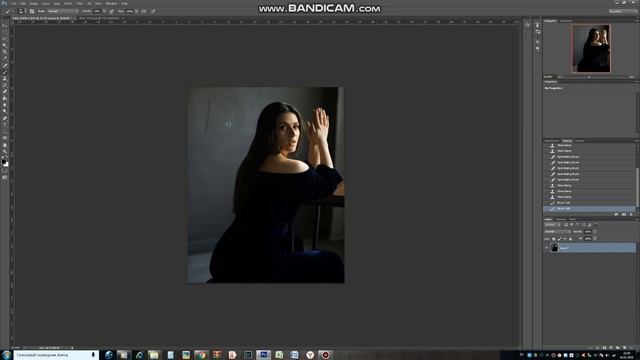640x360 pixels.
Task: Set the background color swatch
Action: 7,164
